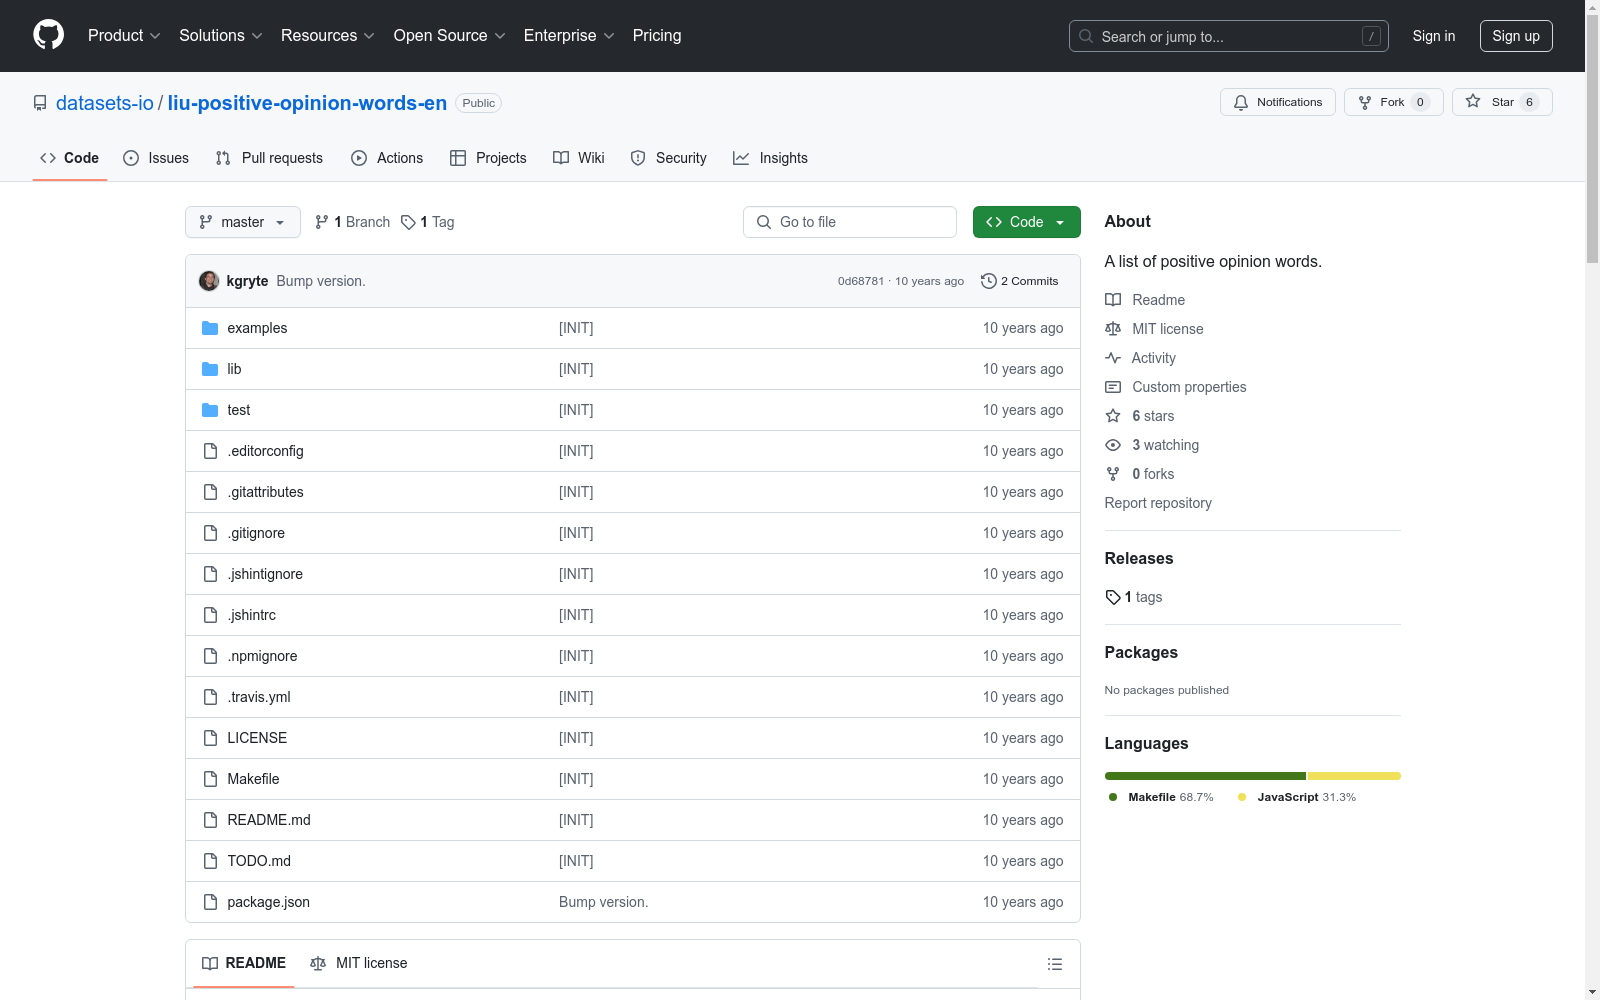
Task: Expand the Enterprise menu
Action: 569,35
